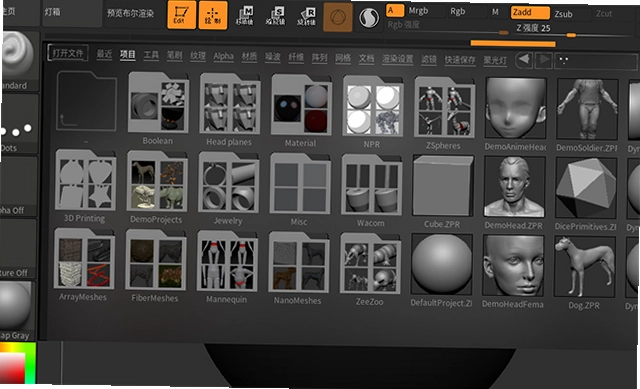Click the sculptris pro S sphere icon

[369, 18]
